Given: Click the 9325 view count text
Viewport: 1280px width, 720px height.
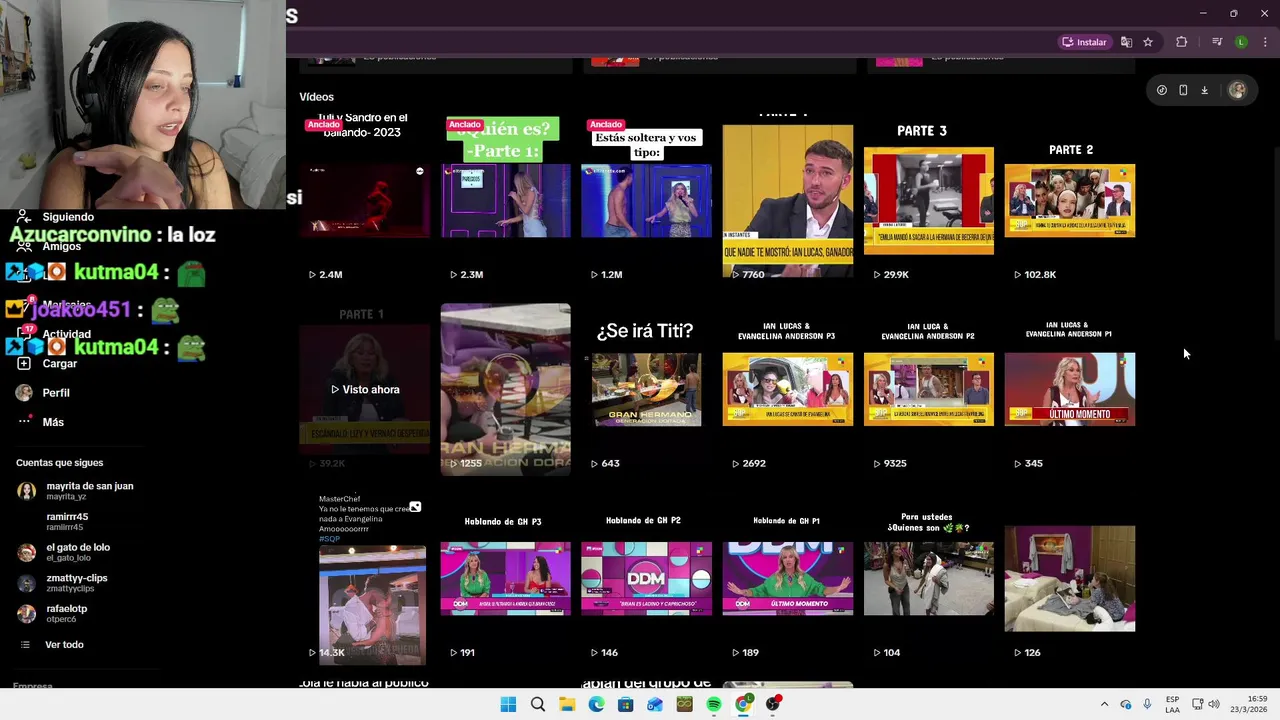Looking at the screenshot, I should coord(894,463).
